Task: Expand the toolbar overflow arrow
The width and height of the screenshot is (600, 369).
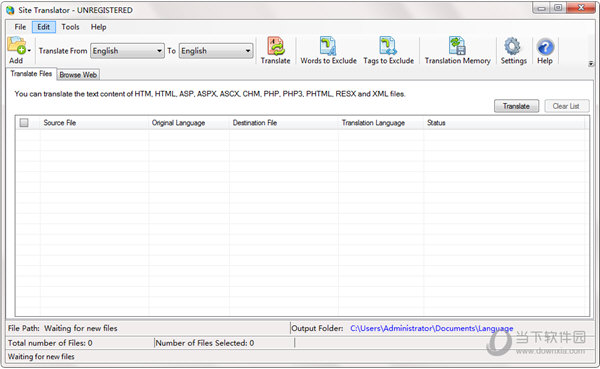Action: coord(591,63)
